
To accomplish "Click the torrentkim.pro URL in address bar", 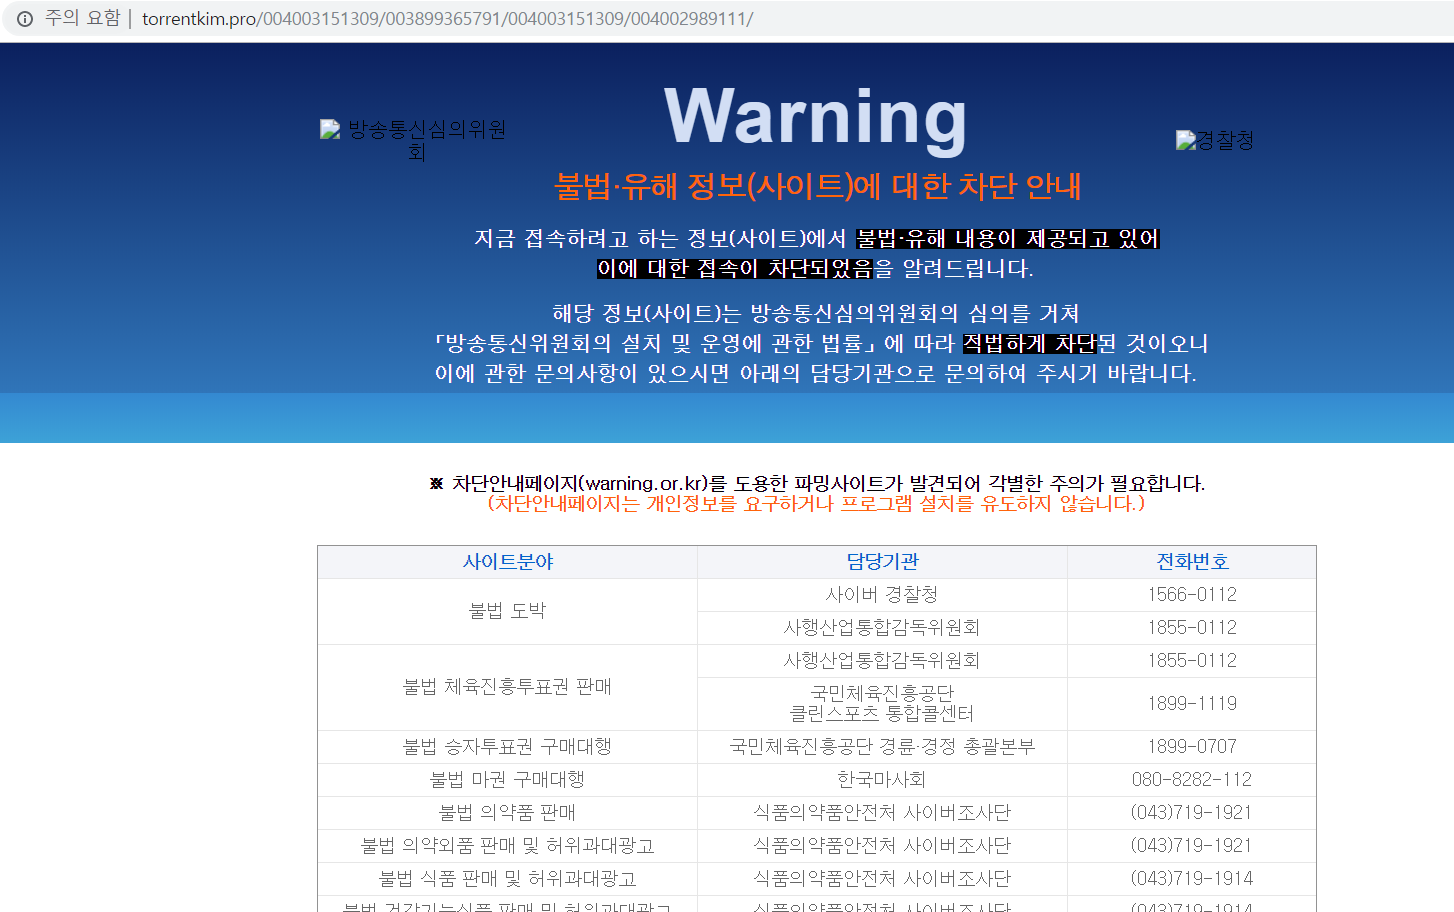I will [x=447, y=19].
